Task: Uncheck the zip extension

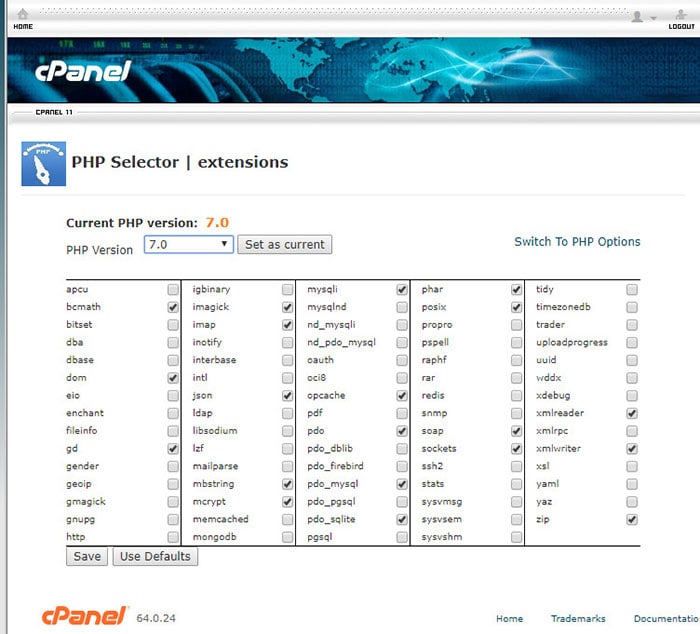Action: (x=632, y=520)
